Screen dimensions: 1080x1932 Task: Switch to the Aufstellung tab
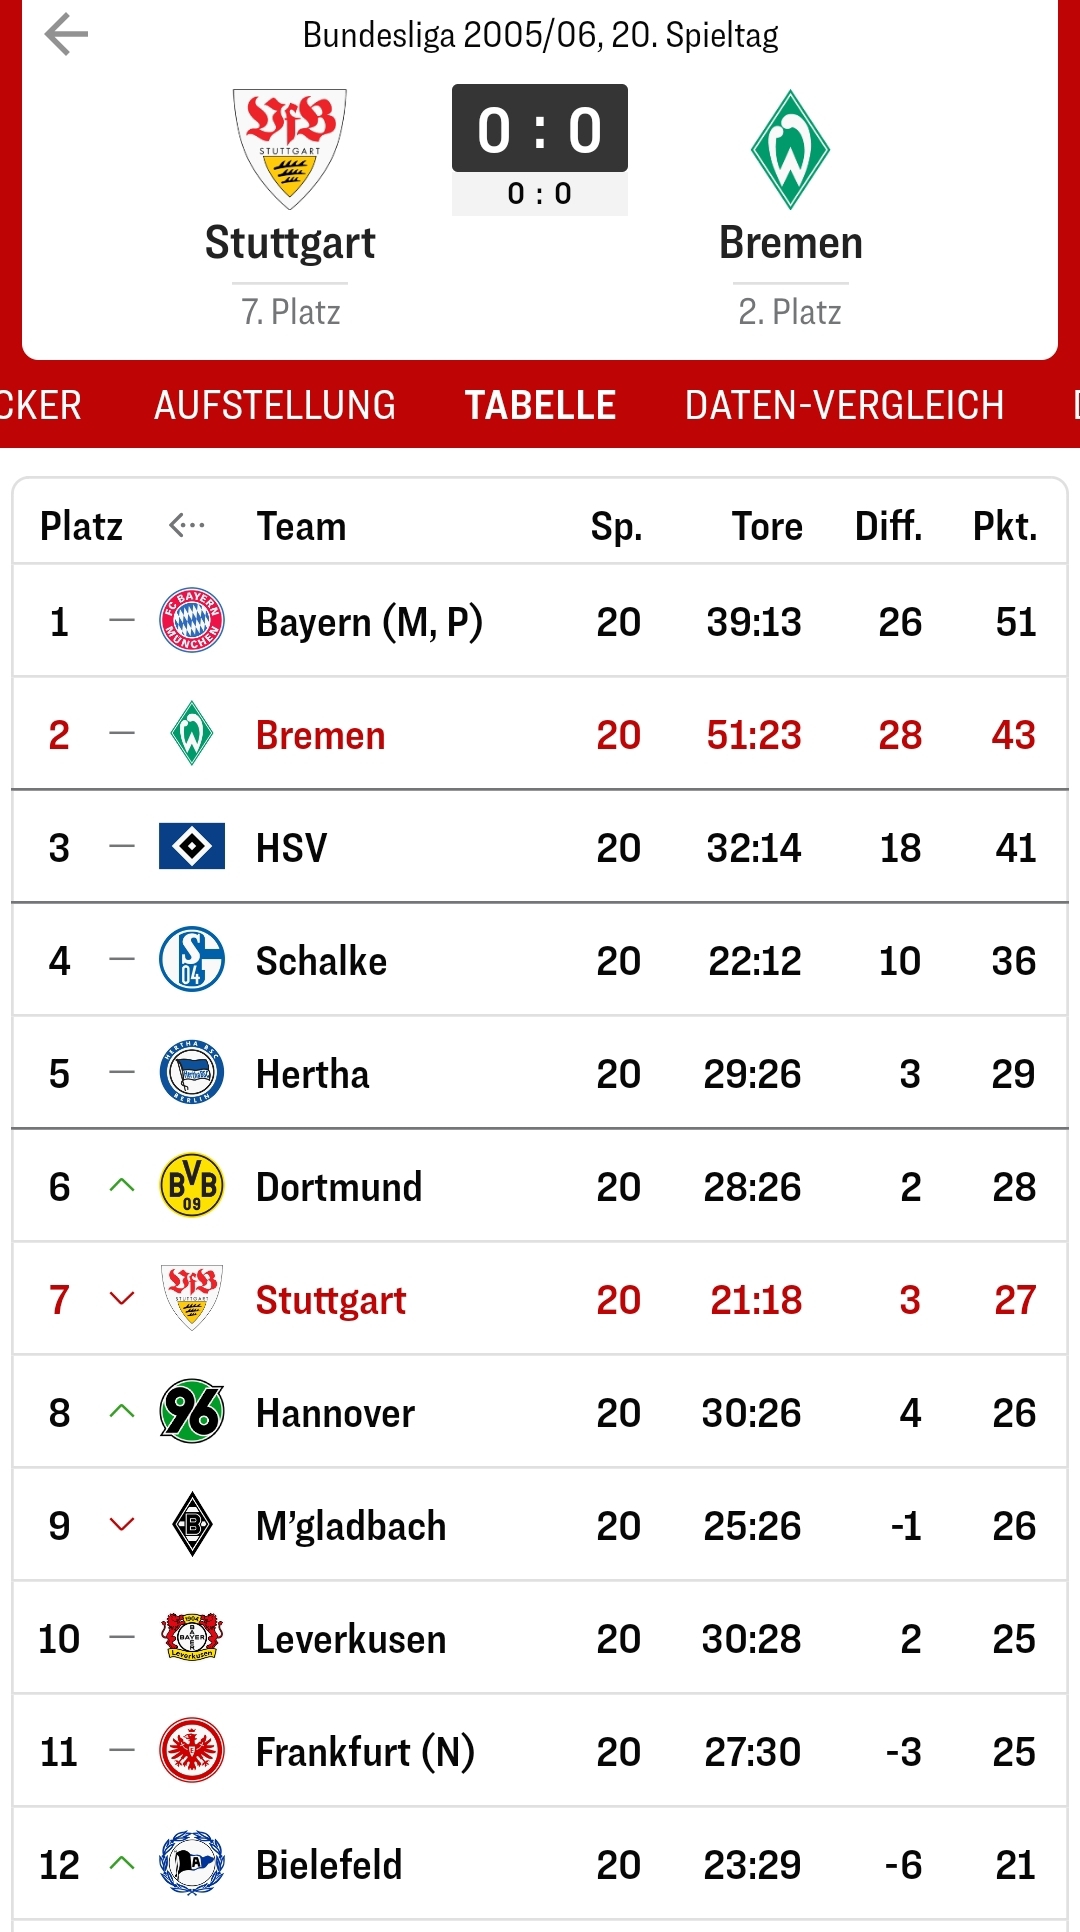pos(275,405)
